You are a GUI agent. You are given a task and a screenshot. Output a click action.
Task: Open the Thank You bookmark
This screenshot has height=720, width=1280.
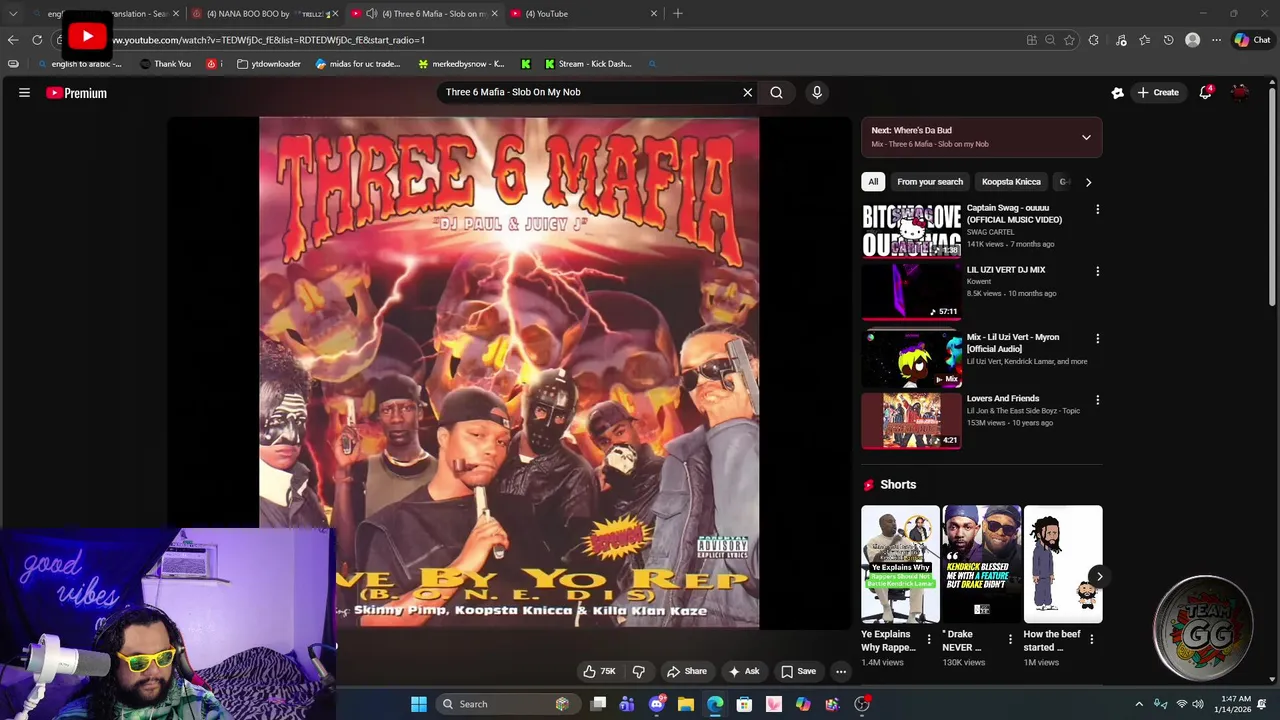tap(165, 64)
